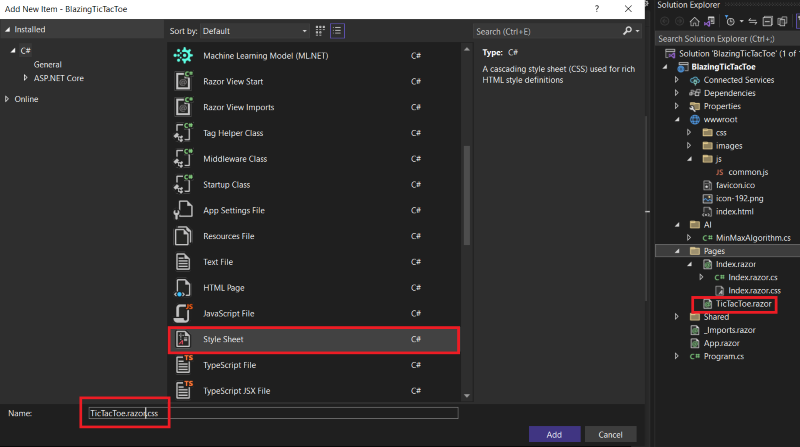
Task: Click Home icon in Solution Explorer toolbar
Action: [x=694, y=21]
